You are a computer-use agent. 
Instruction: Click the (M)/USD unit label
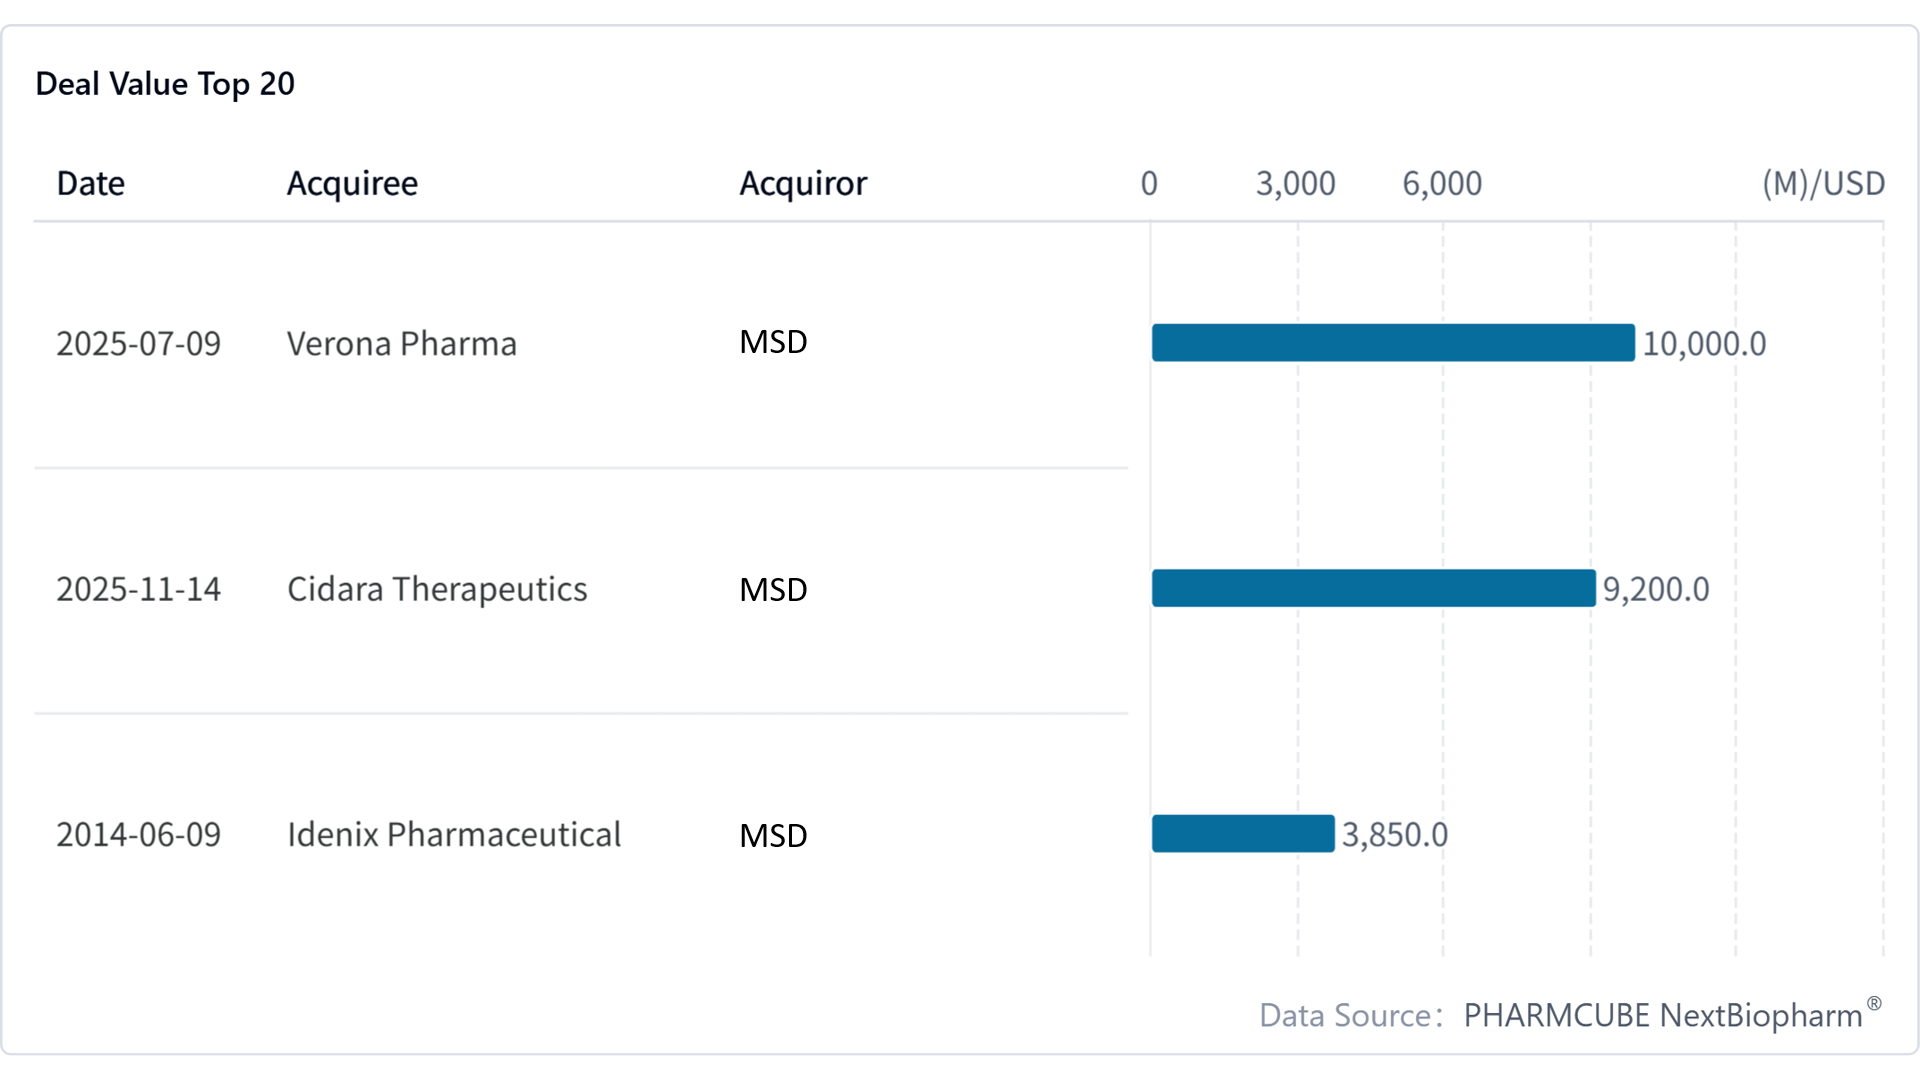1823,184
